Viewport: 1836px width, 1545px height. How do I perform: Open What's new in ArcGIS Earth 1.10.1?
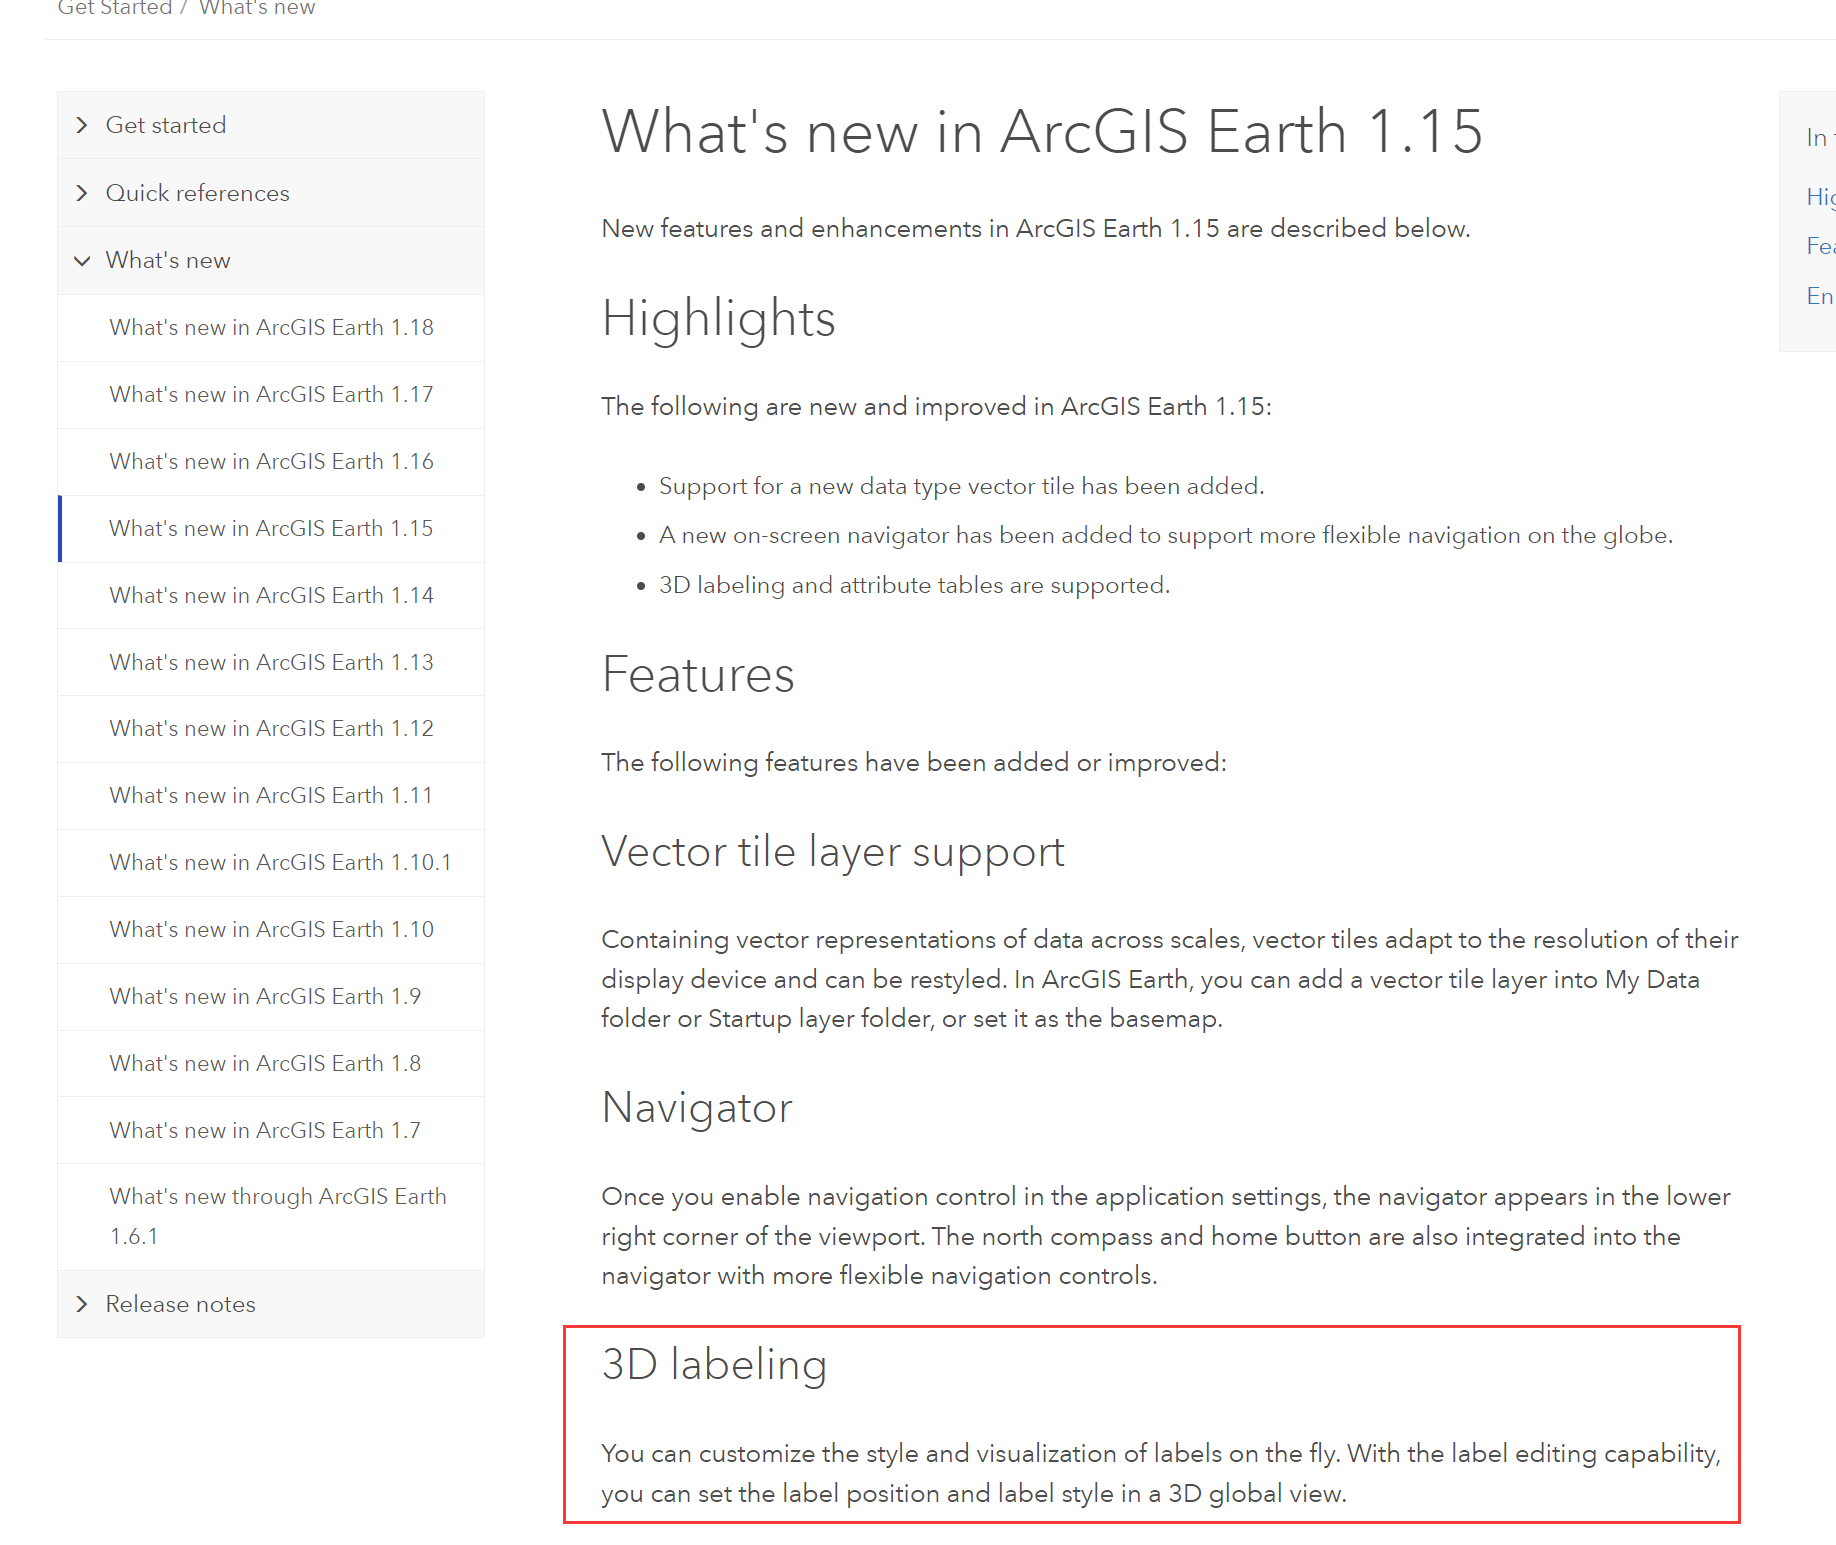pyautogui.click(x=280, y=863)
